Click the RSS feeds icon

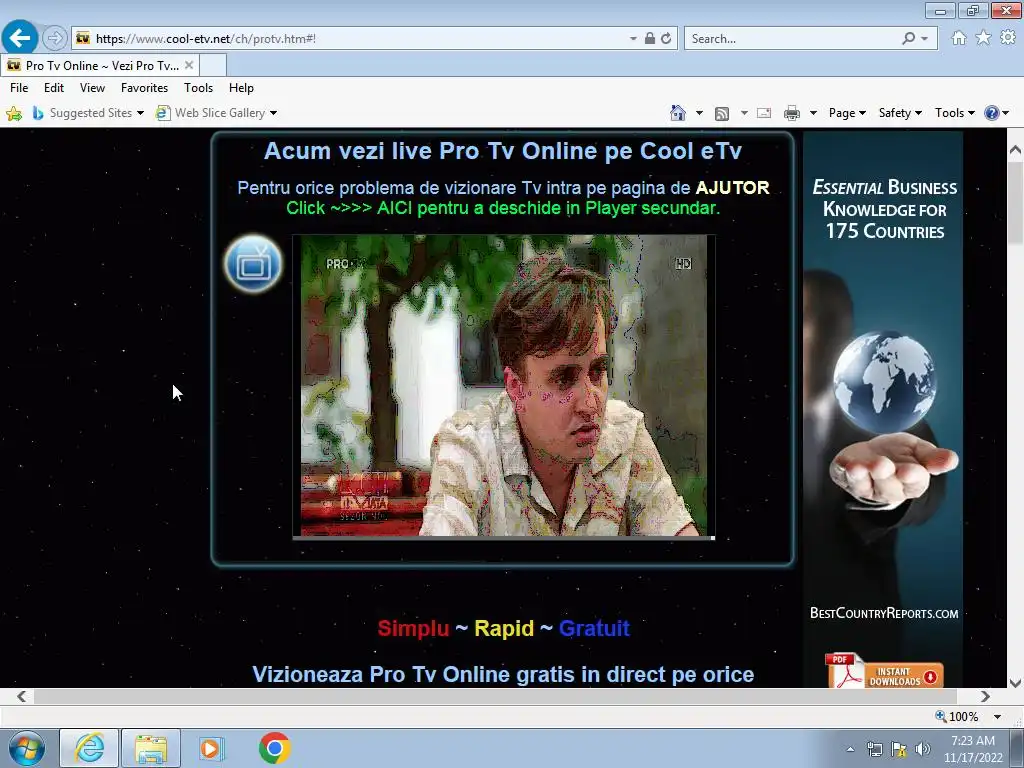tap(722, 114)
